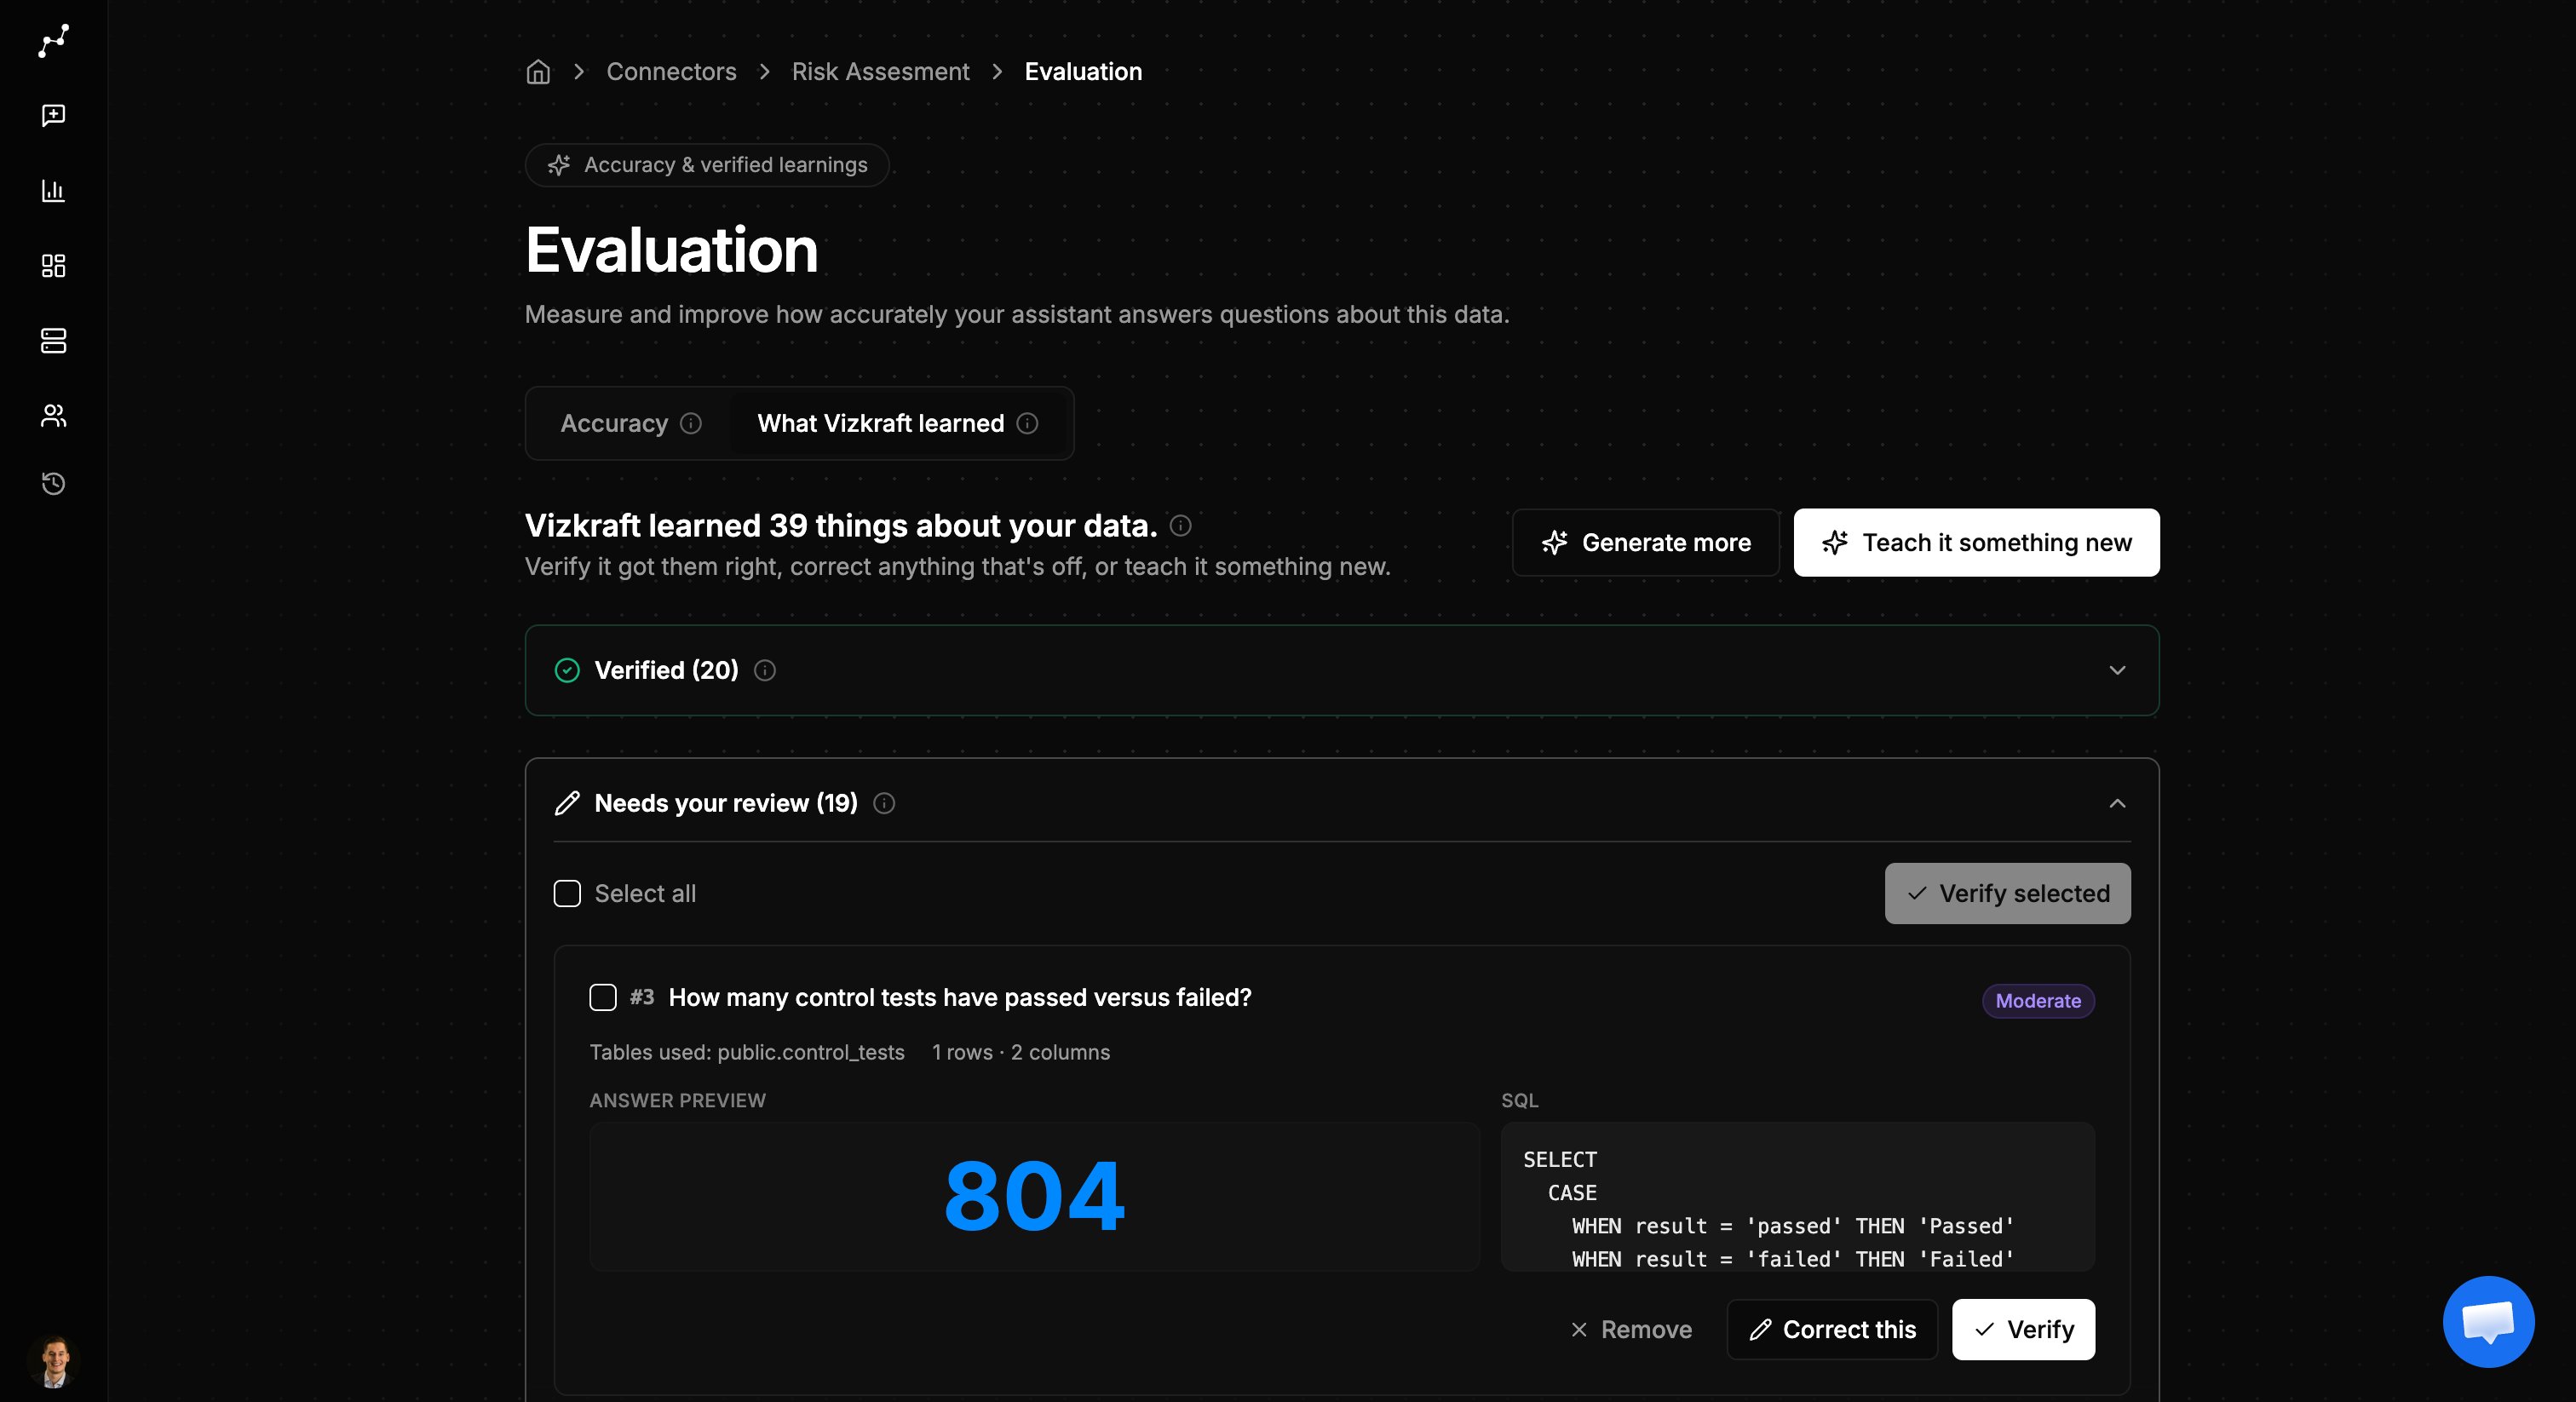
Task: Expand the Verified (20) section chevron
Action: point(2117,670)
